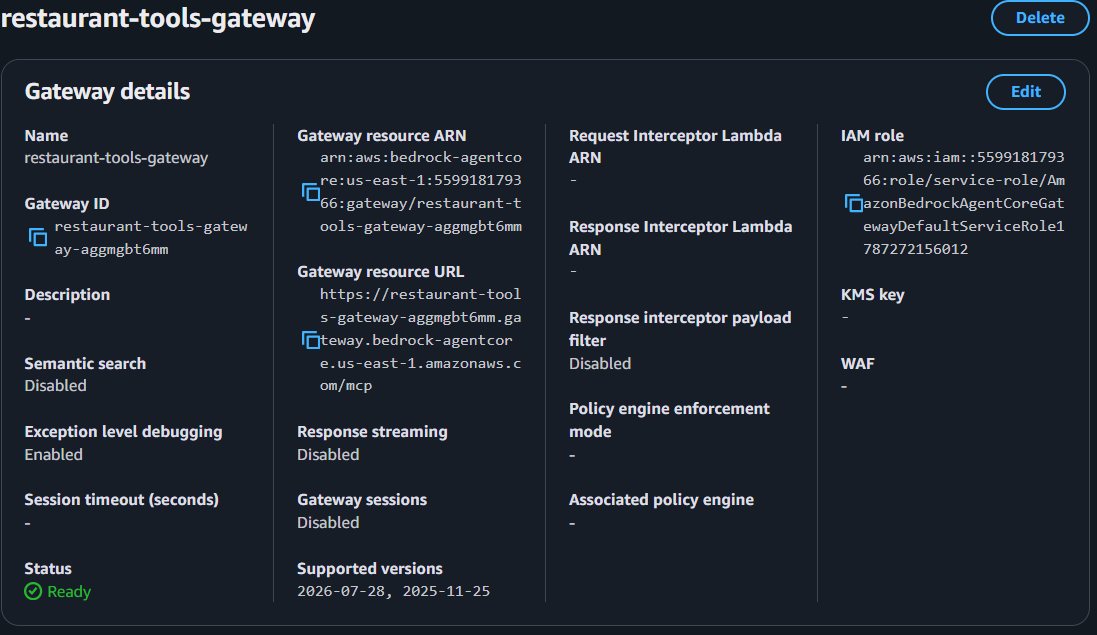Click the Gateway resource URL value text
The image size is (1097, 635).
(x=420, y=340)
